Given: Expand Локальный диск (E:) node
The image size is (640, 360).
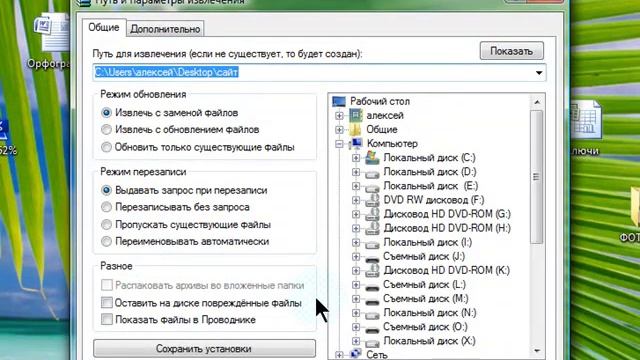Looking at the screenshot, I should coord(356,186).
